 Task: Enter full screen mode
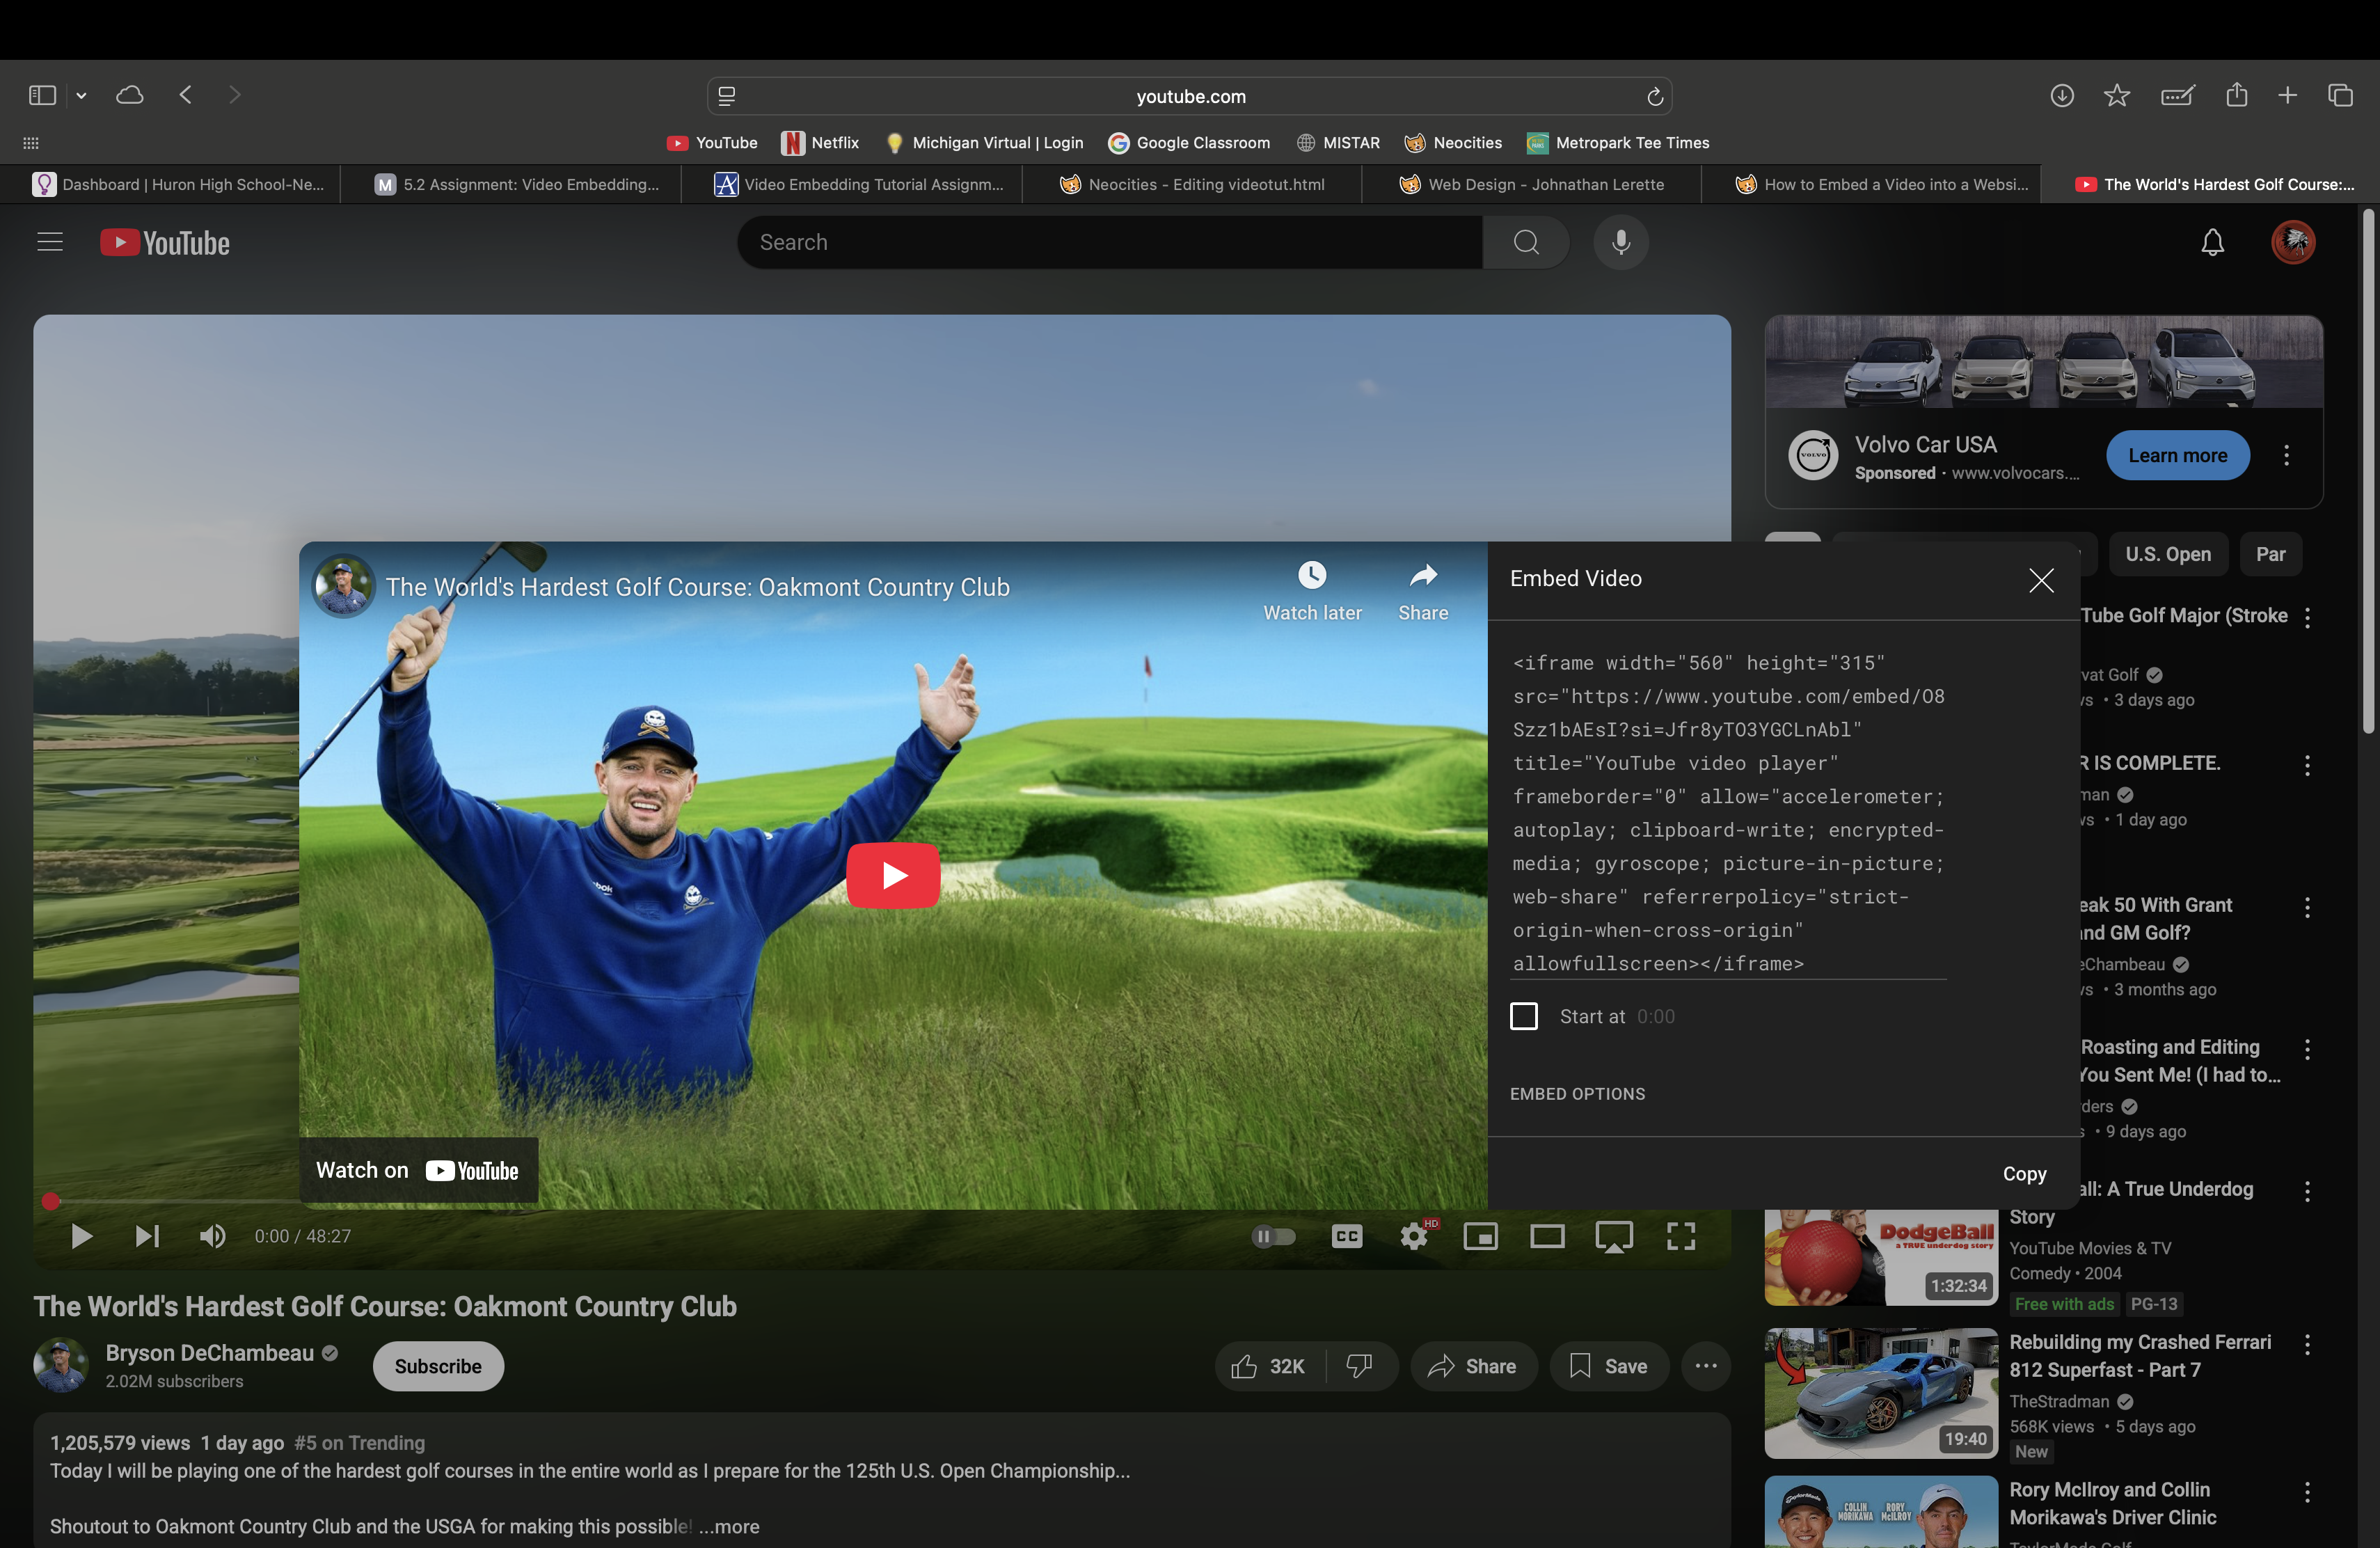(1681, 1236)
